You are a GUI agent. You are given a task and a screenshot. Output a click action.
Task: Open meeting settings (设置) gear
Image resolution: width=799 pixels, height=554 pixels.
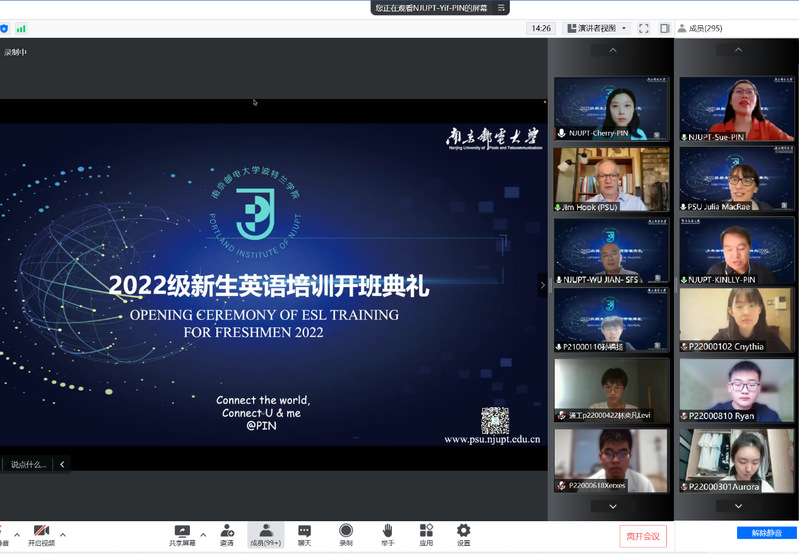click(x=463, y=534)
